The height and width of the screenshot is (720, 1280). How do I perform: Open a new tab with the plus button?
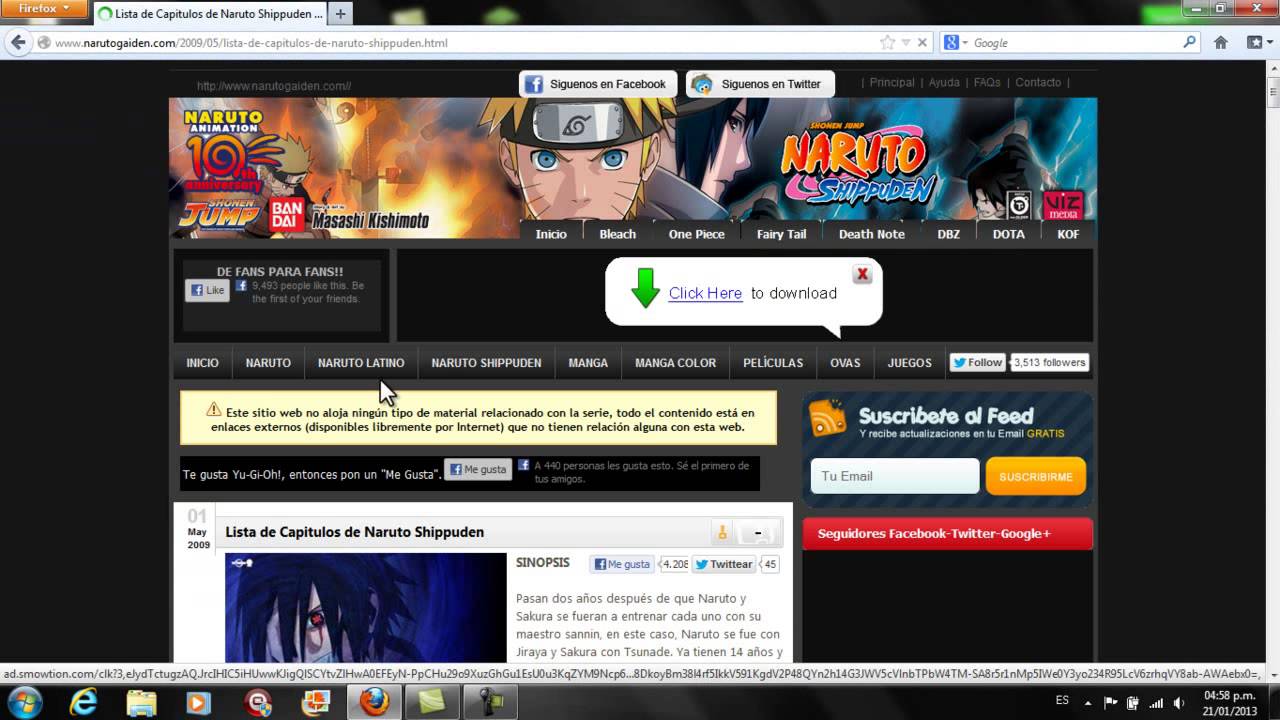340,14
